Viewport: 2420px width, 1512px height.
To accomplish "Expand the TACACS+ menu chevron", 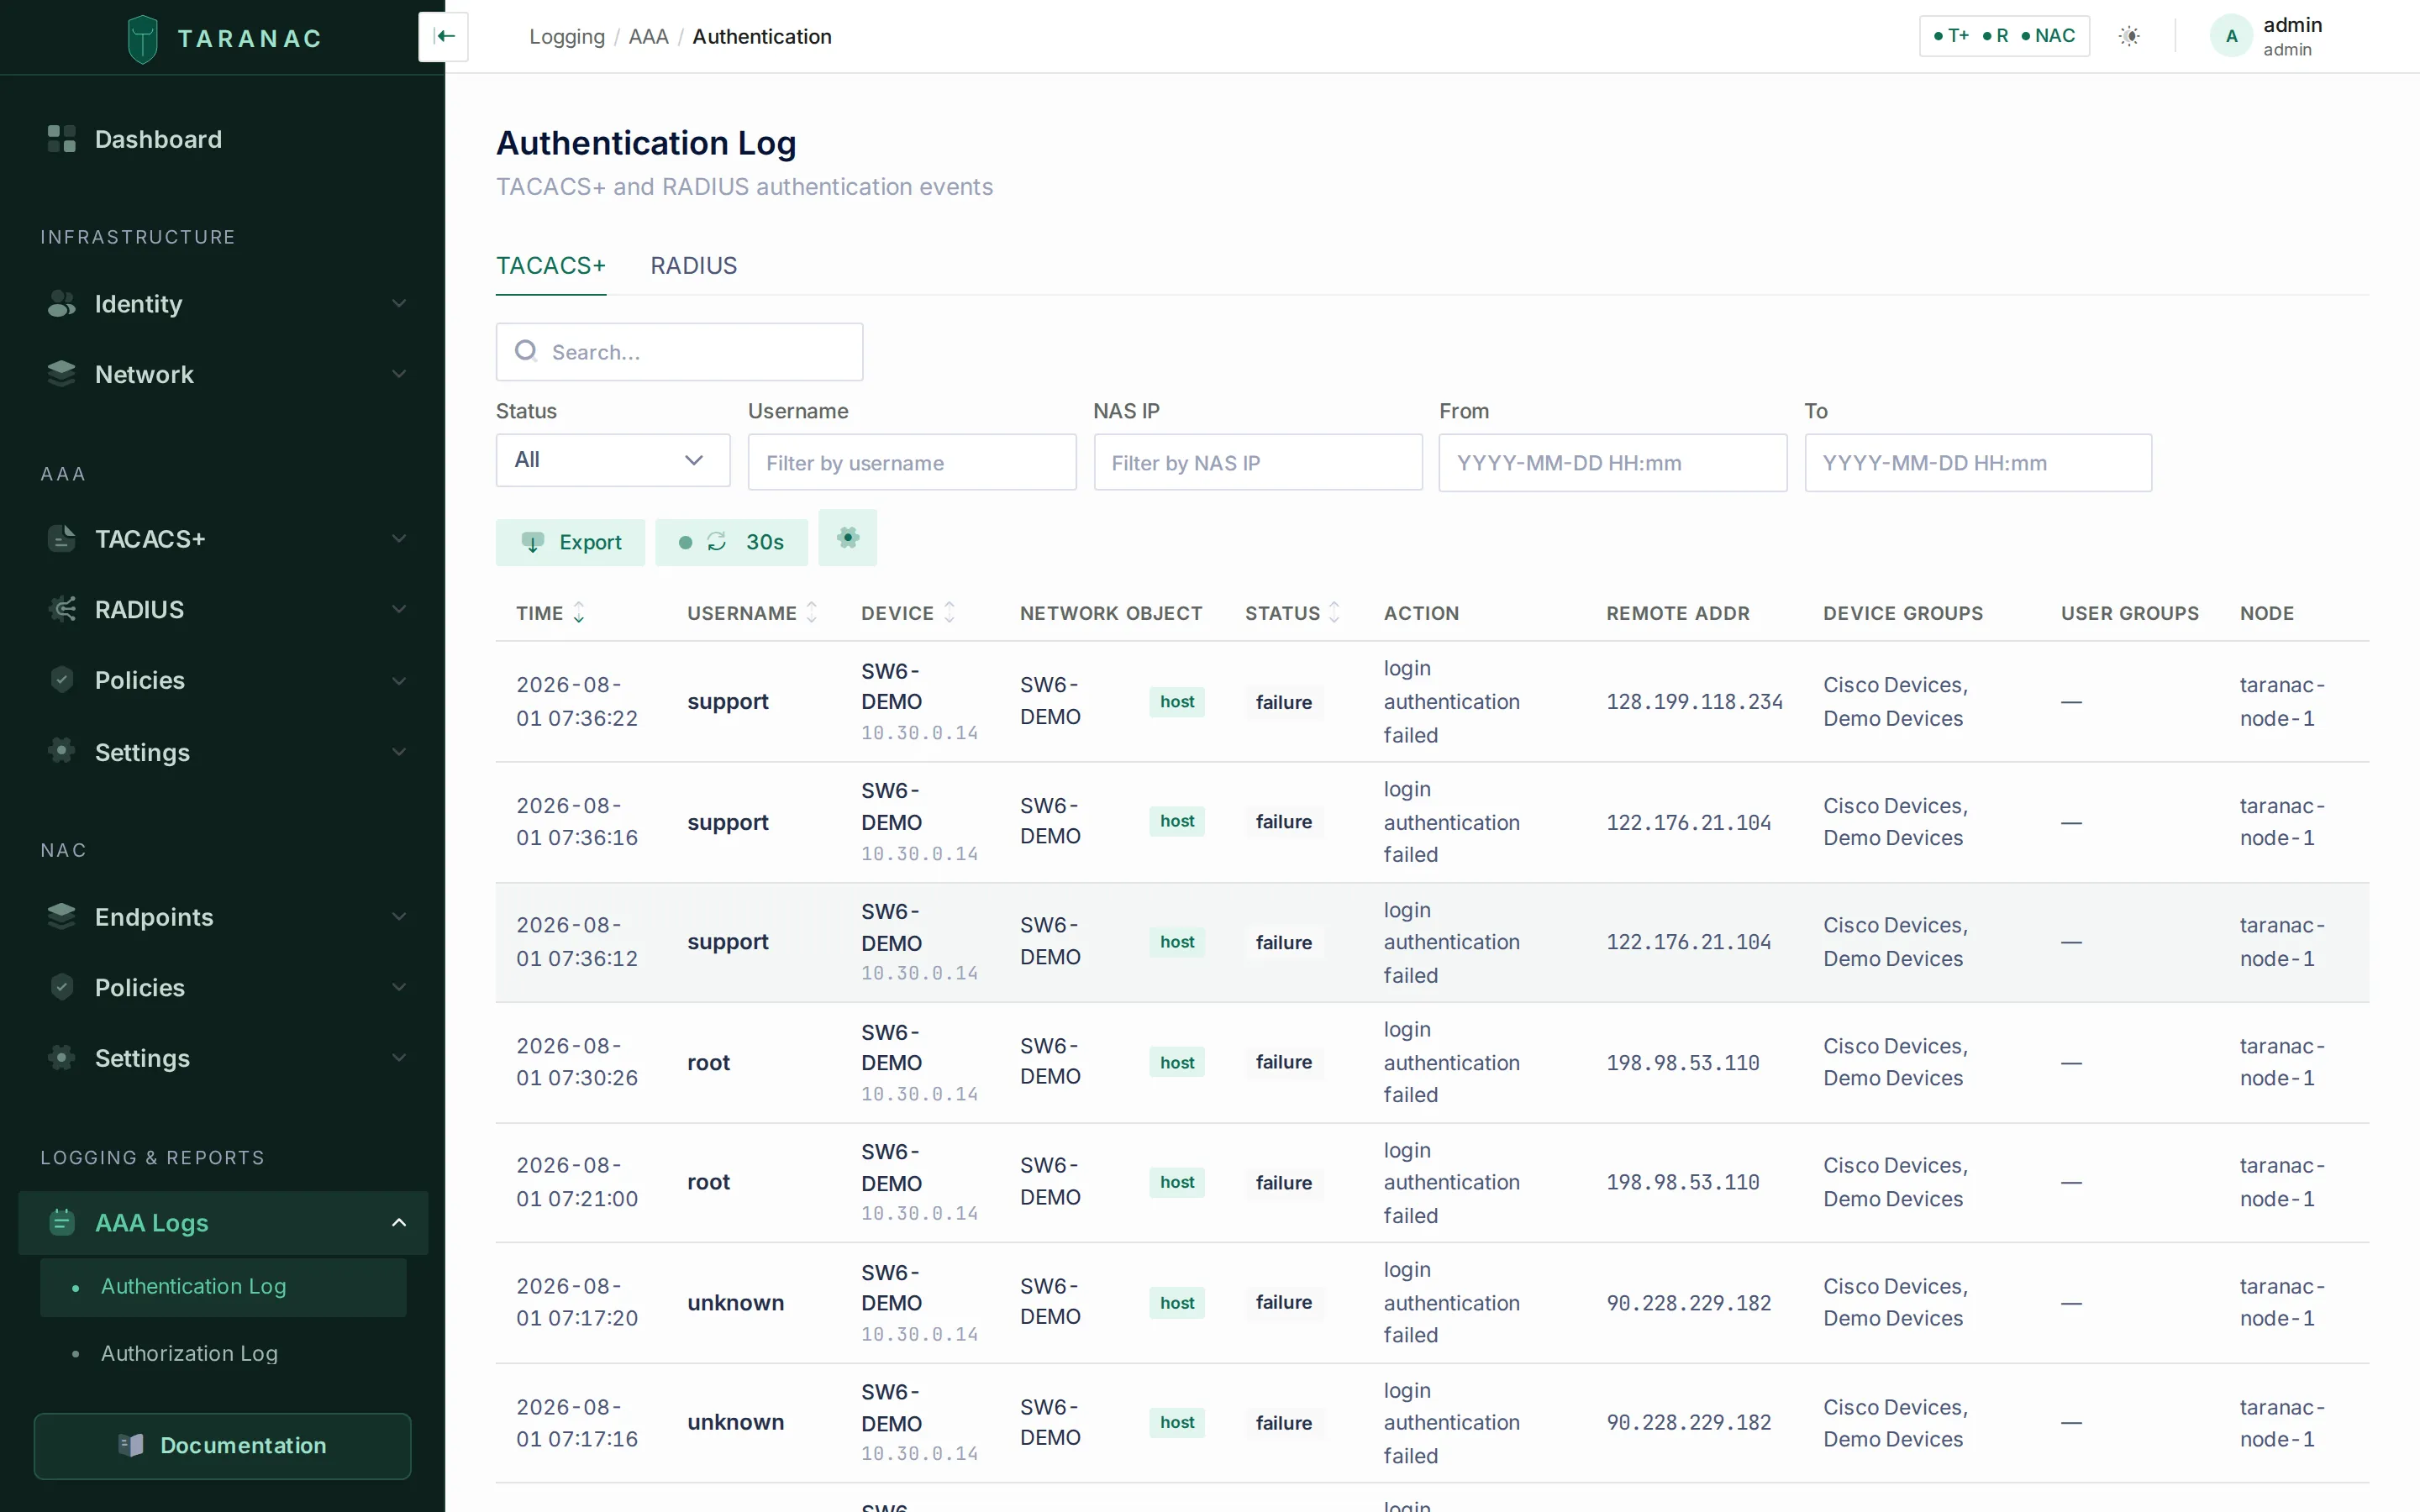I will (399, 538).
